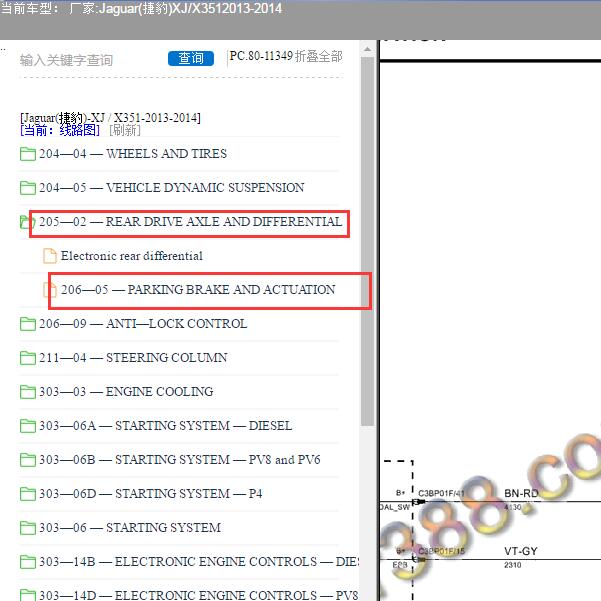This screenshot has width=601, height=601.
Task: Click wire number 2310 in the diagram
Action: pos(512,565)
